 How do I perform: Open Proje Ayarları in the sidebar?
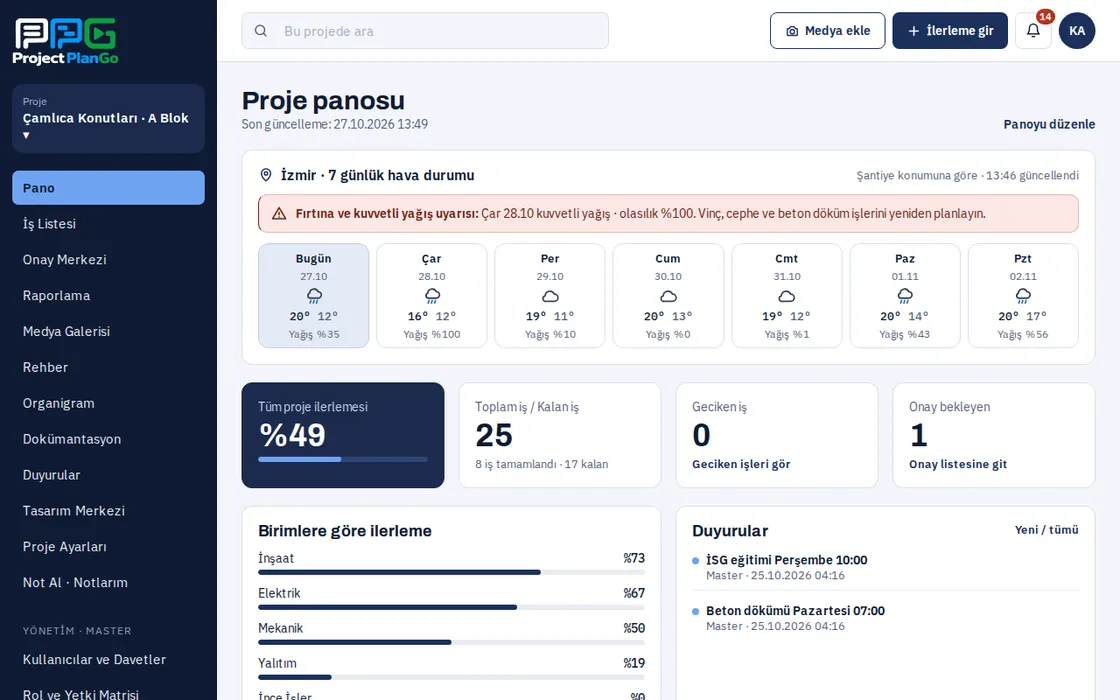tap(109, 546)
